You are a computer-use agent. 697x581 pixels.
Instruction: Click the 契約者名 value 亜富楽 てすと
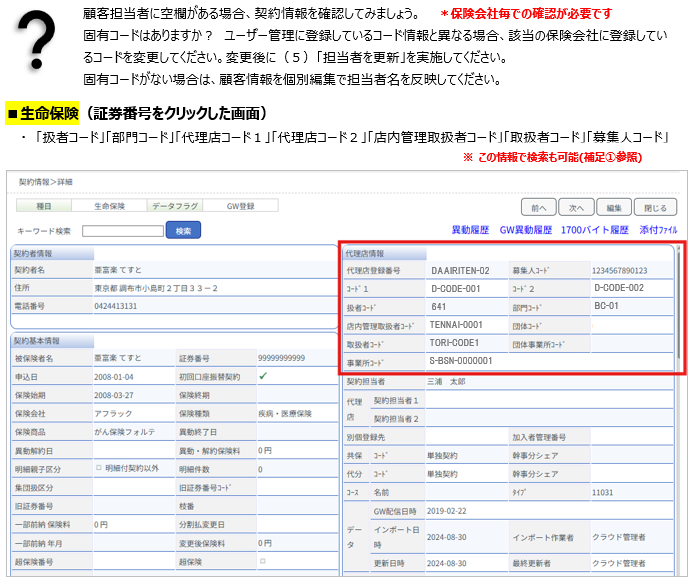[118, 270]
